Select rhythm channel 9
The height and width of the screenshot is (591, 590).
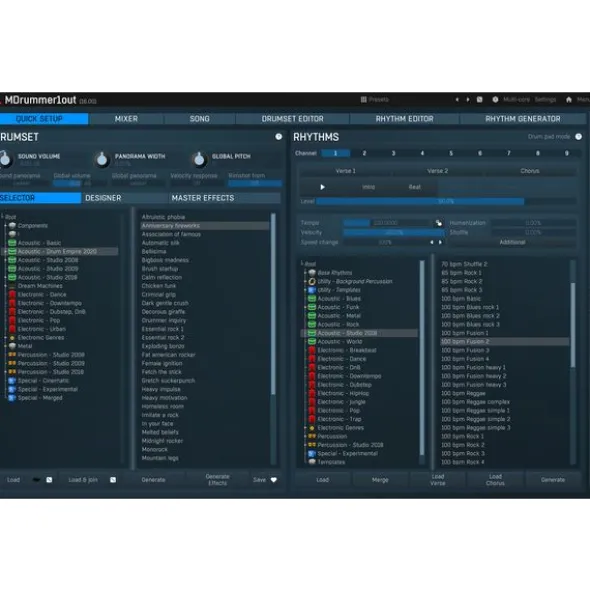point(567,153)
